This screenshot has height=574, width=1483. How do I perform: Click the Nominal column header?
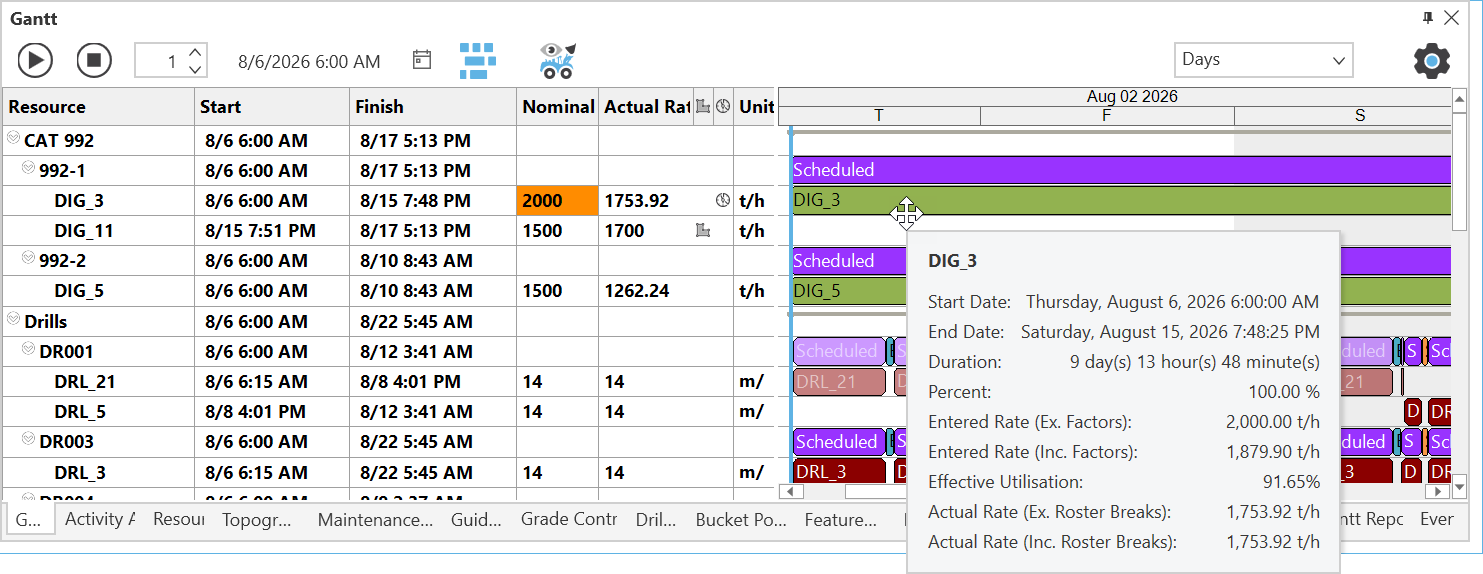(557, 107)
